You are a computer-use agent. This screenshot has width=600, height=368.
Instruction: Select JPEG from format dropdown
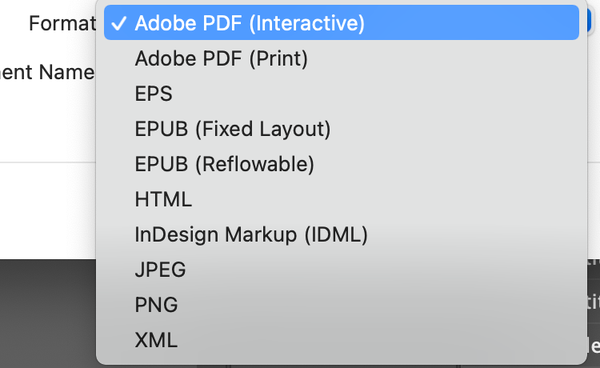pos(341,269)
